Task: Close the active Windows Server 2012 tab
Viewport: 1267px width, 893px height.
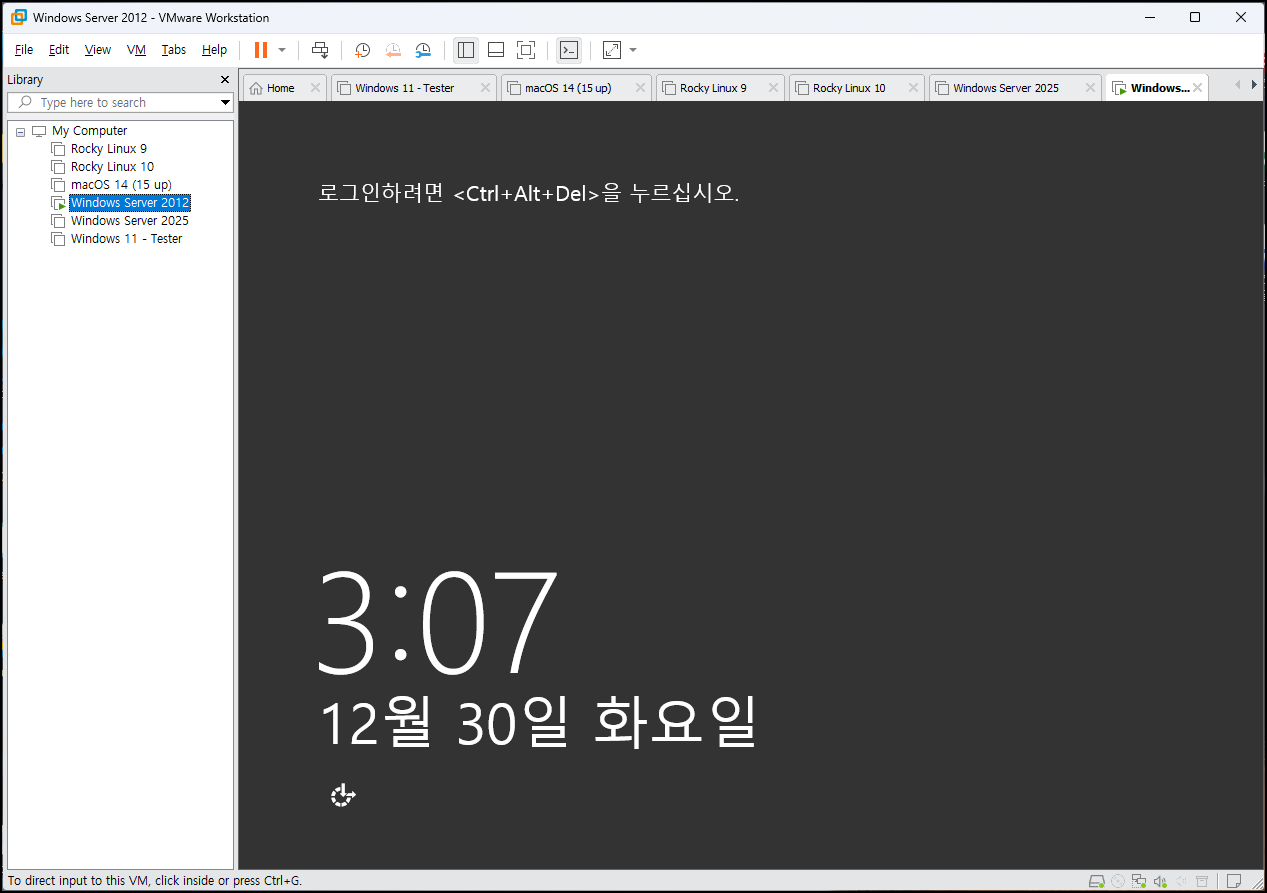Action: coord(1197,88)
